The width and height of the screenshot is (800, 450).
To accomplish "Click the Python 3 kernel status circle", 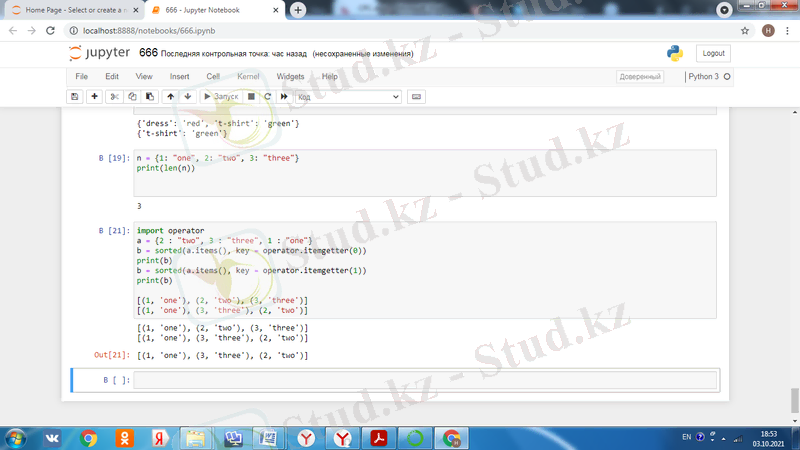I will 727,77.
